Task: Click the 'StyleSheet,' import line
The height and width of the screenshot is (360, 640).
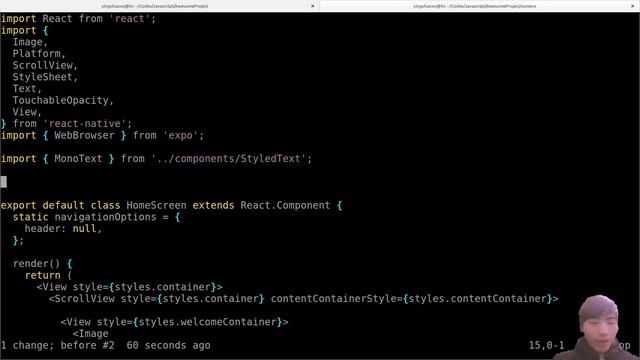Action: click(x=45, y=77)
